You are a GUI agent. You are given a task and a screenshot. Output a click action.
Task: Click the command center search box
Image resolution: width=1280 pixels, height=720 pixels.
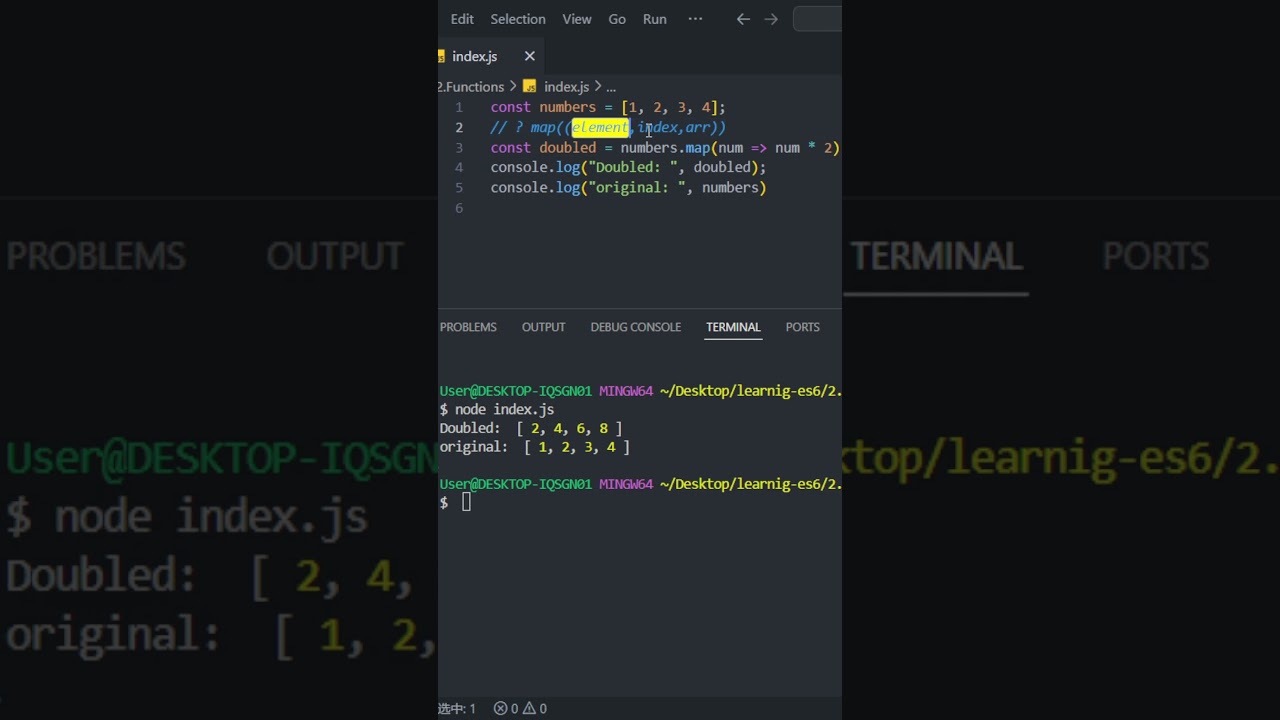[818, 19]
